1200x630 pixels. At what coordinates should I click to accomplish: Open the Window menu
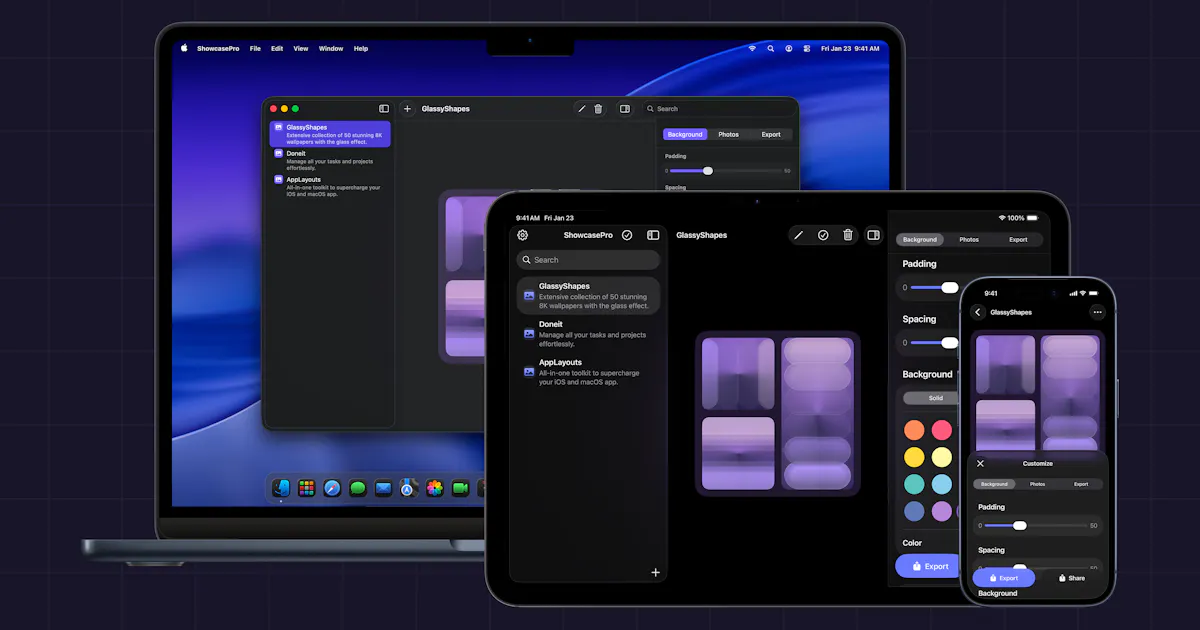[x=331, y=48]
